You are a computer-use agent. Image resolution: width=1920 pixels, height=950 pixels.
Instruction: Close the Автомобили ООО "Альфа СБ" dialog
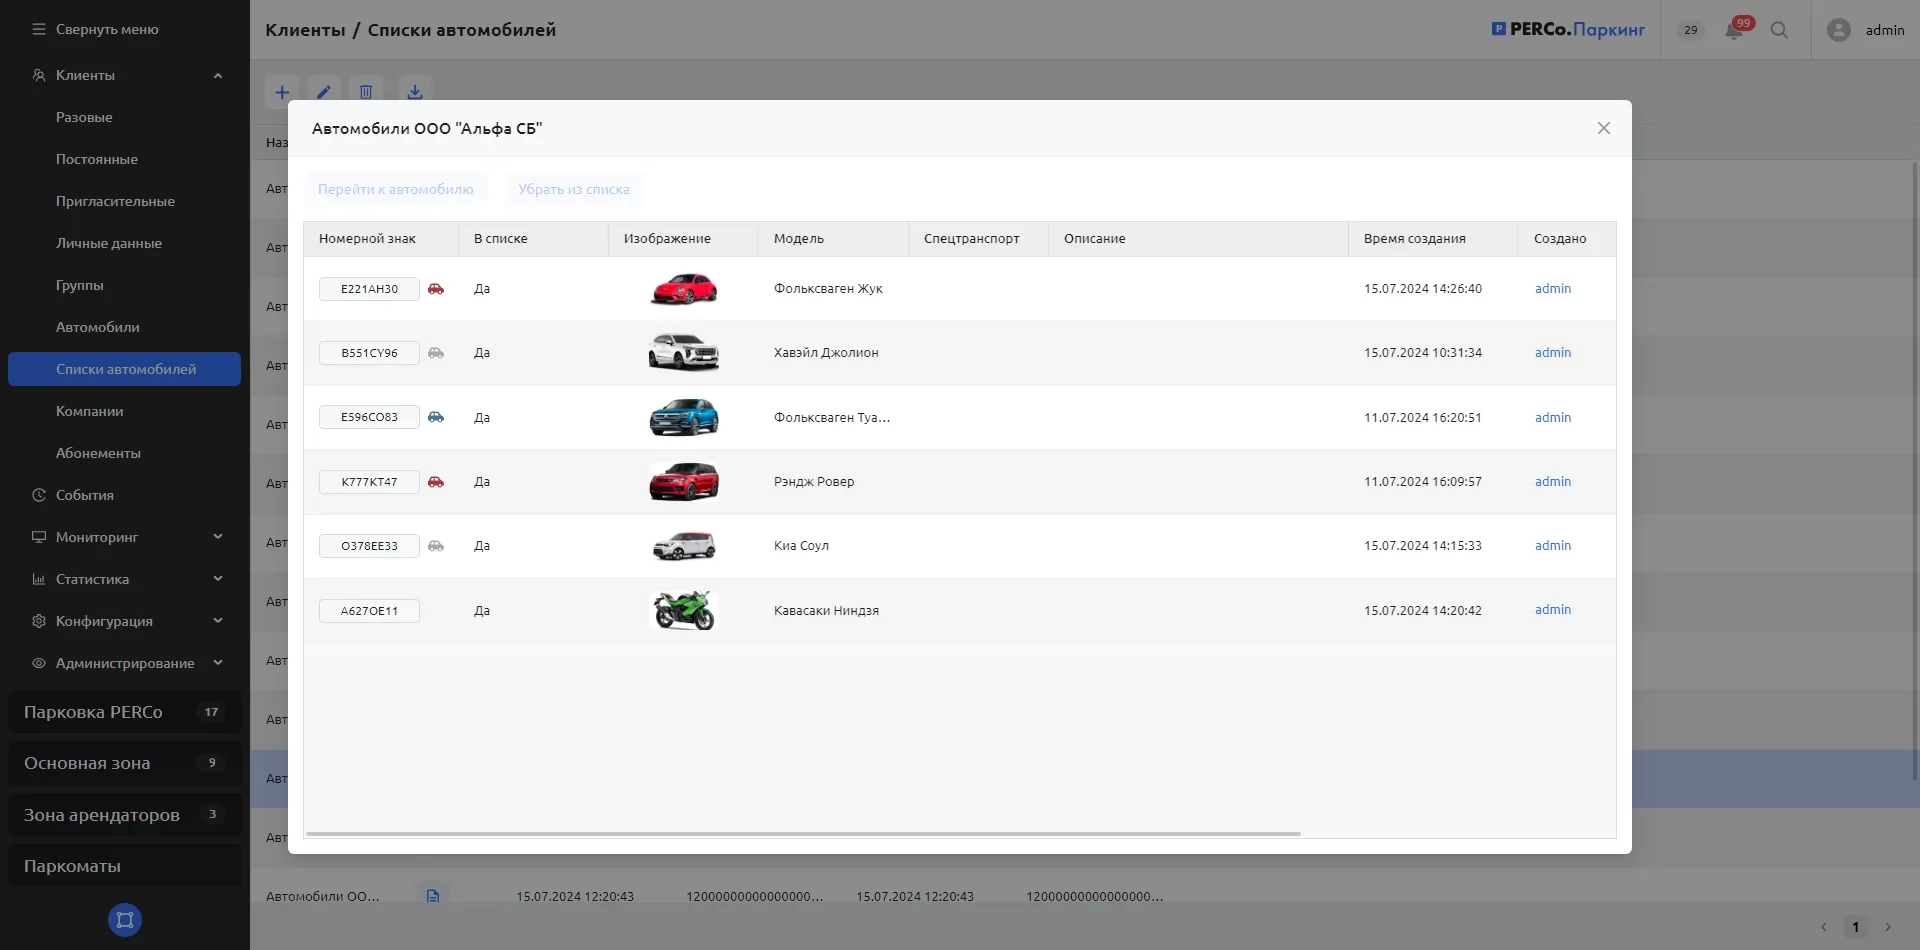1604,128
